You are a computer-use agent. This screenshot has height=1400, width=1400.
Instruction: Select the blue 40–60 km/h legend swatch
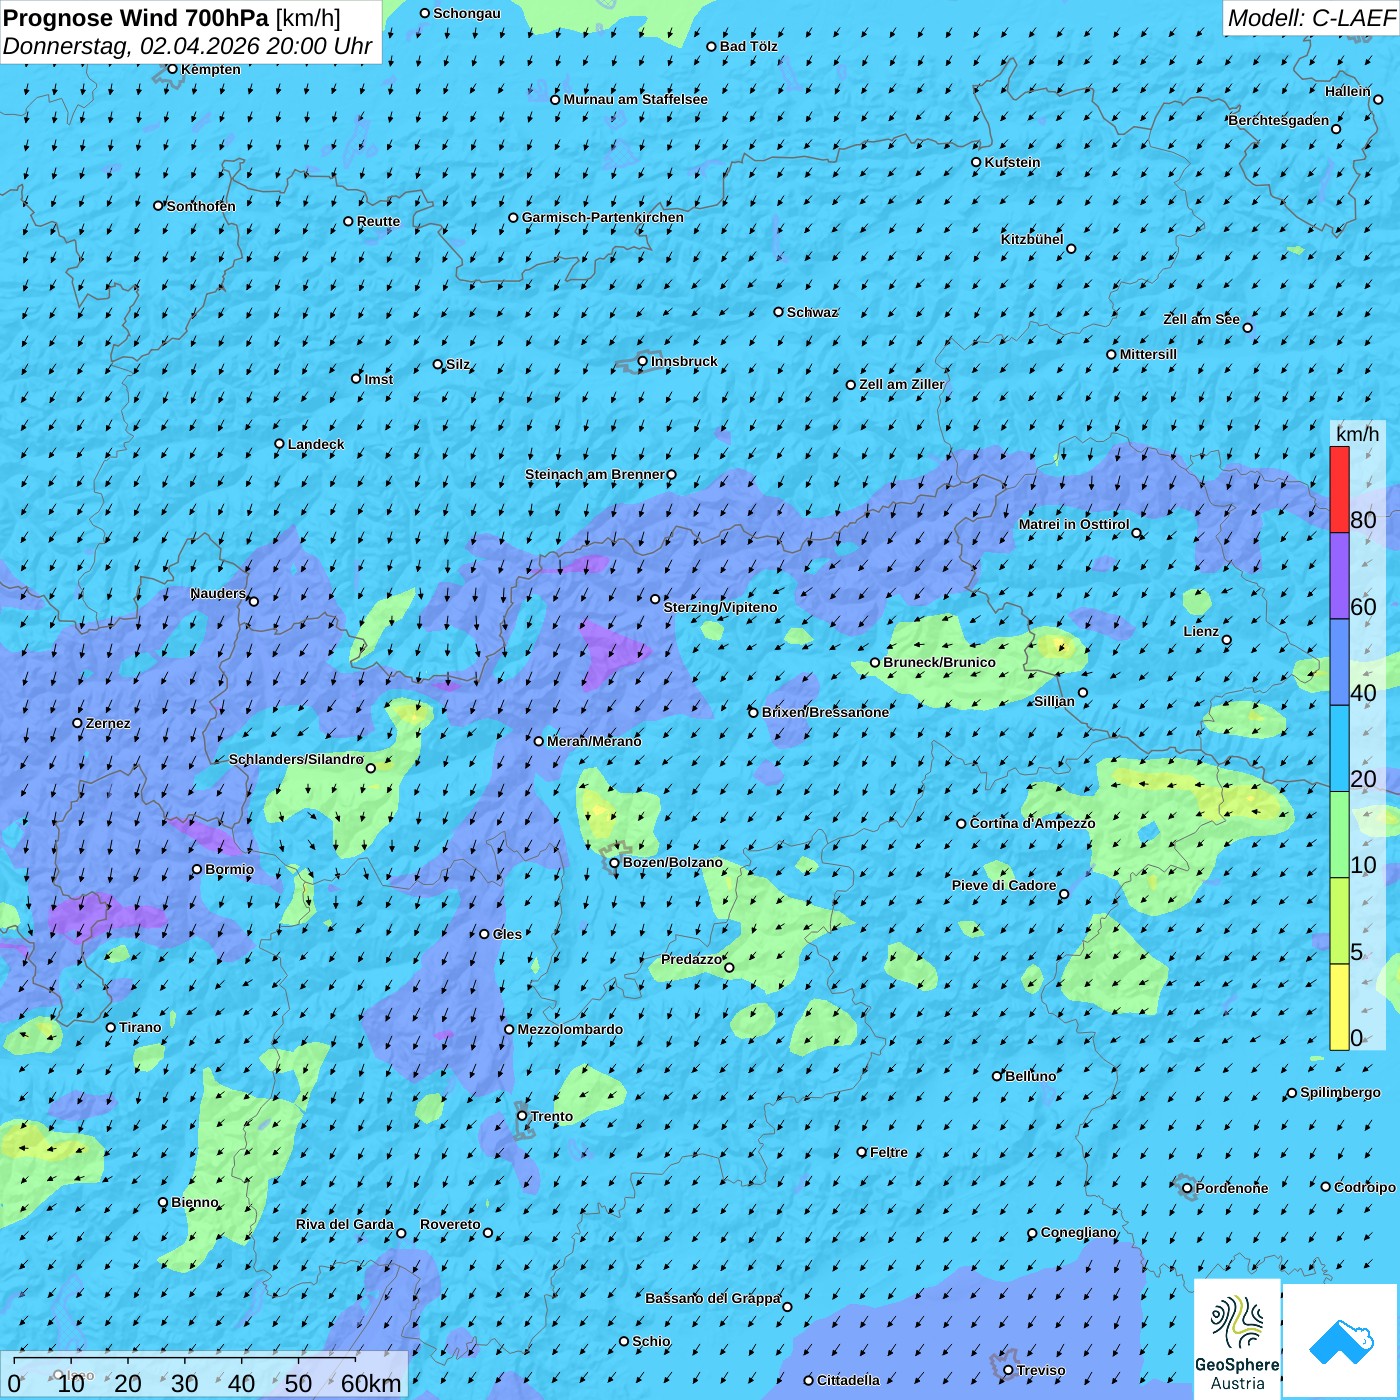click(1339, 662)
